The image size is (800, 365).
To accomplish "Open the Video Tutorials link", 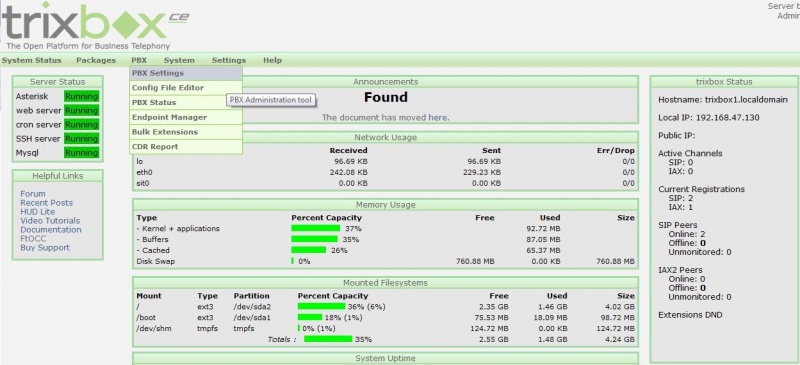I will [x=50, y=221].
